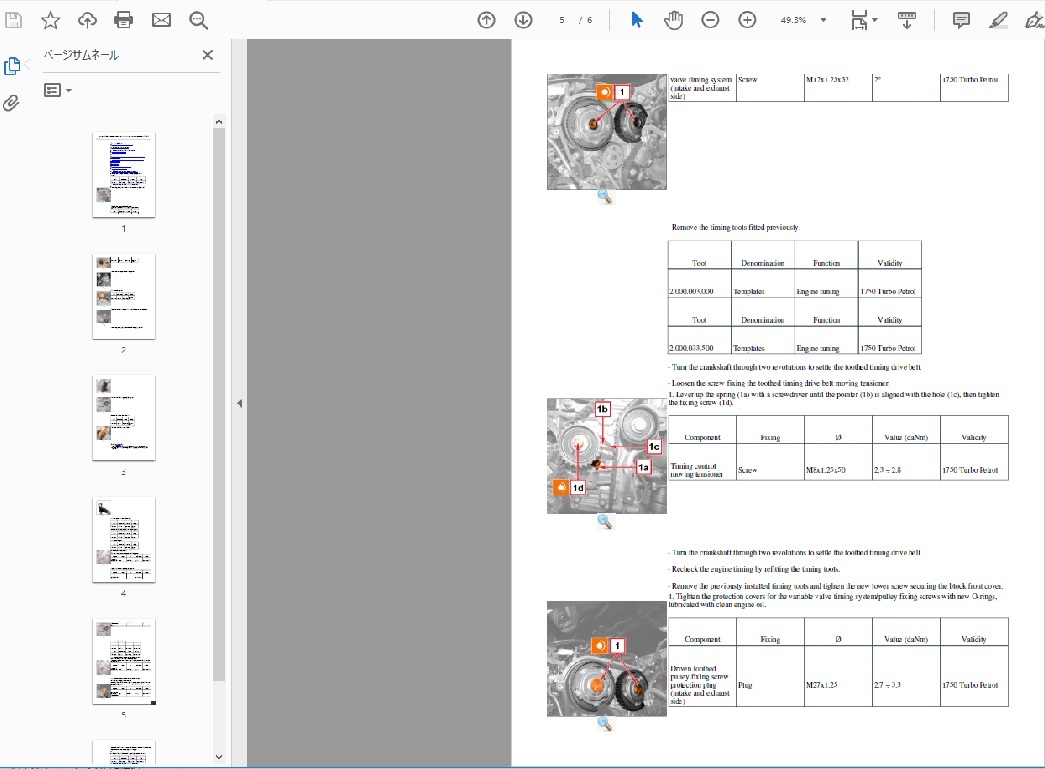Open the page thumbnails panel icon
Image resolution: width=1045 pixels, height=769 pixels.
(12, 66)
